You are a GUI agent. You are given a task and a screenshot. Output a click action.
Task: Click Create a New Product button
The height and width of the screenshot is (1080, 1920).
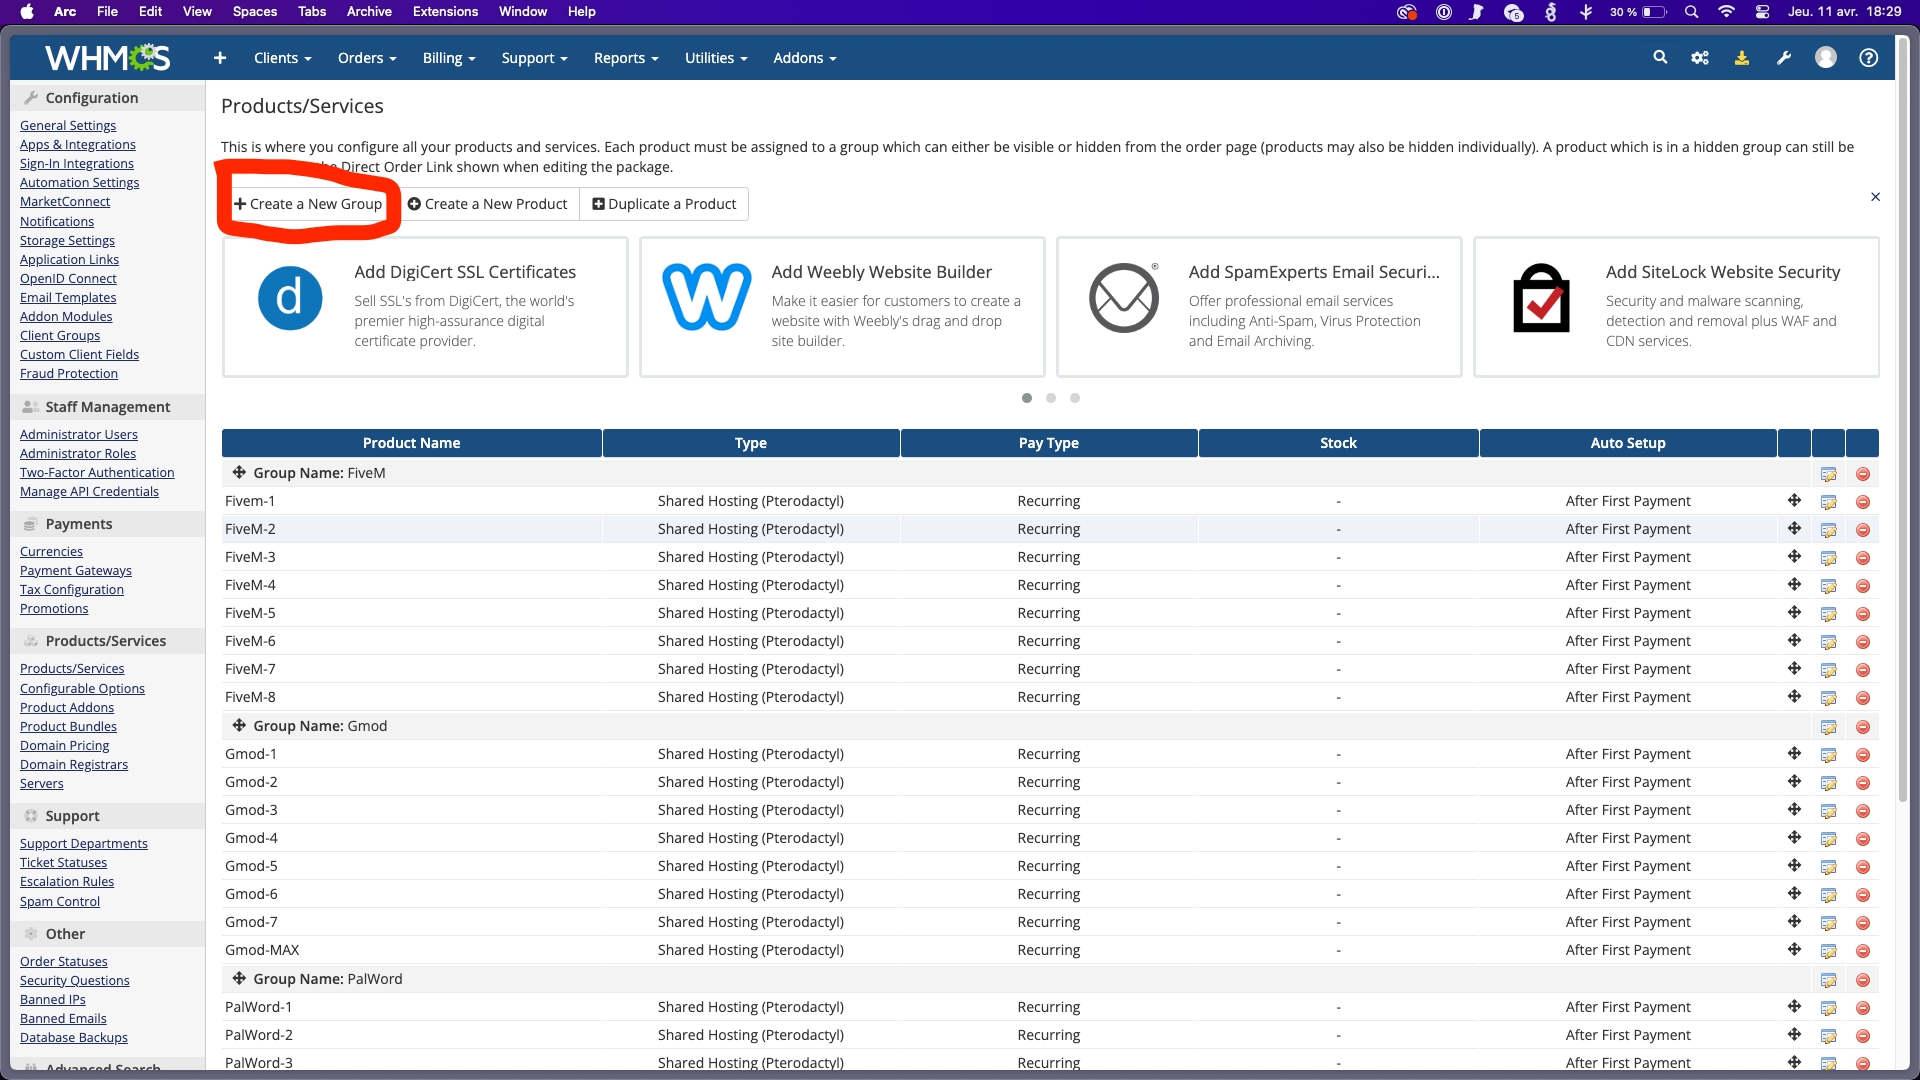[487, 204]
